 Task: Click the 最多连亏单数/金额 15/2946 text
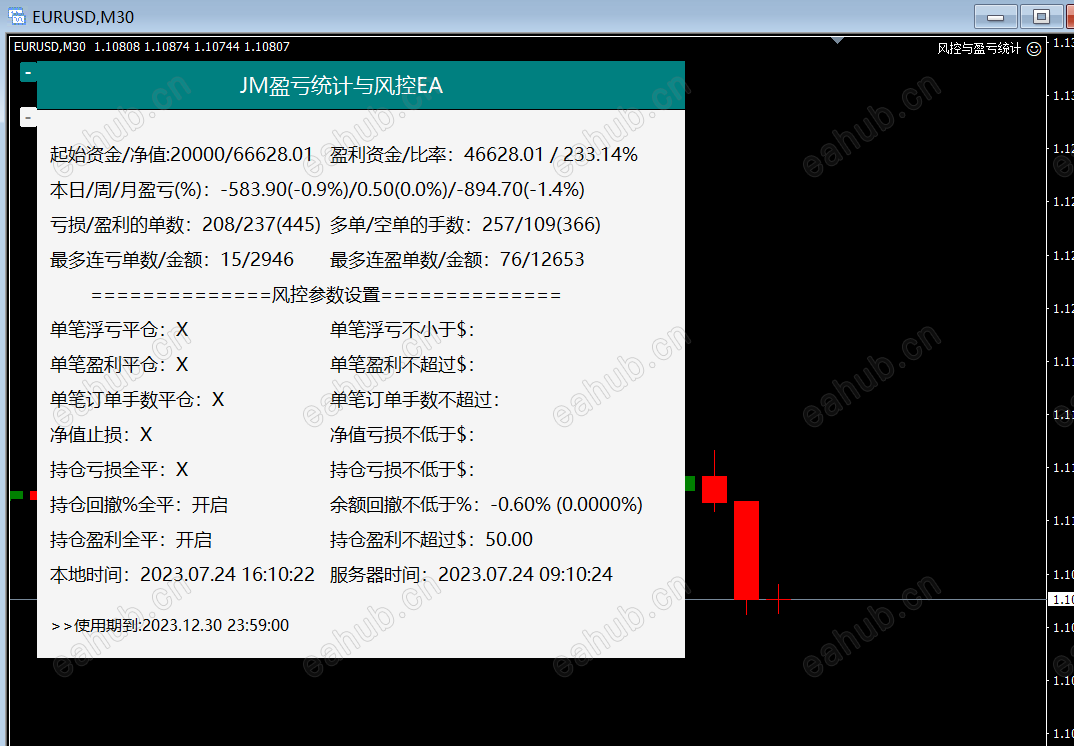coord(172,260)
